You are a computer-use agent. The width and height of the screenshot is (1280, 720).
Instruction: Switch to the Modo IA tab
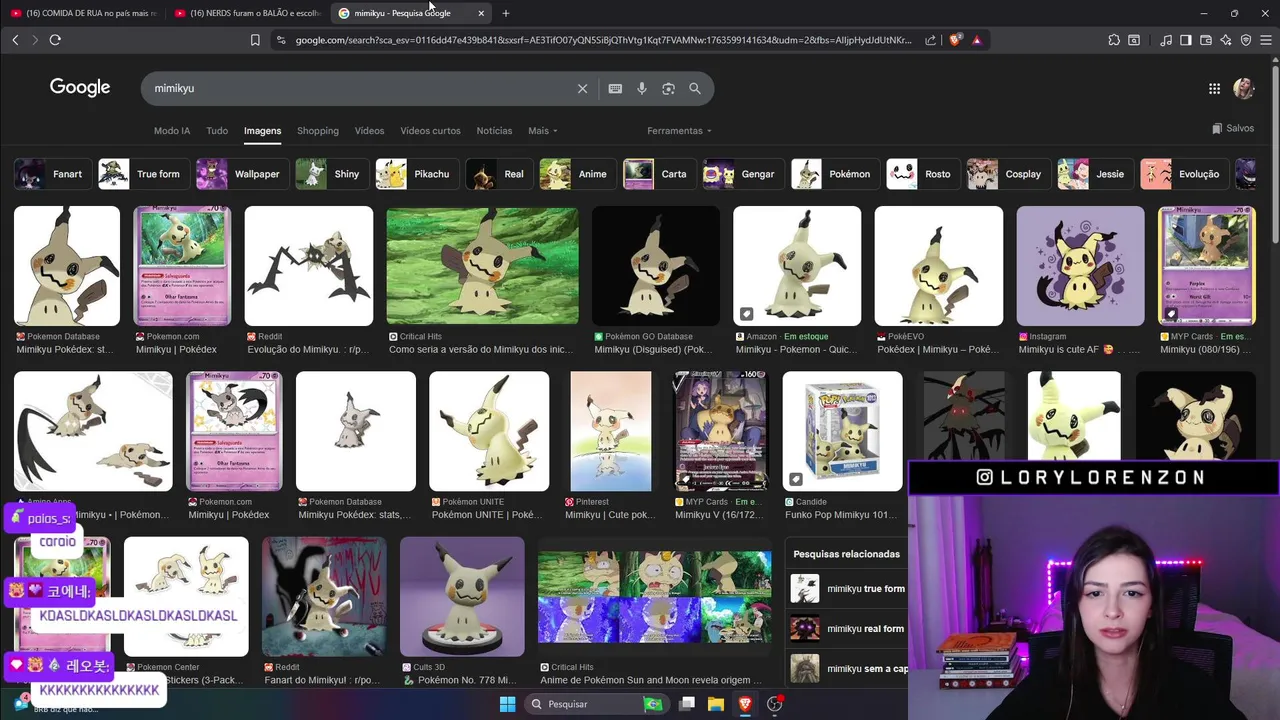[172, 131]
